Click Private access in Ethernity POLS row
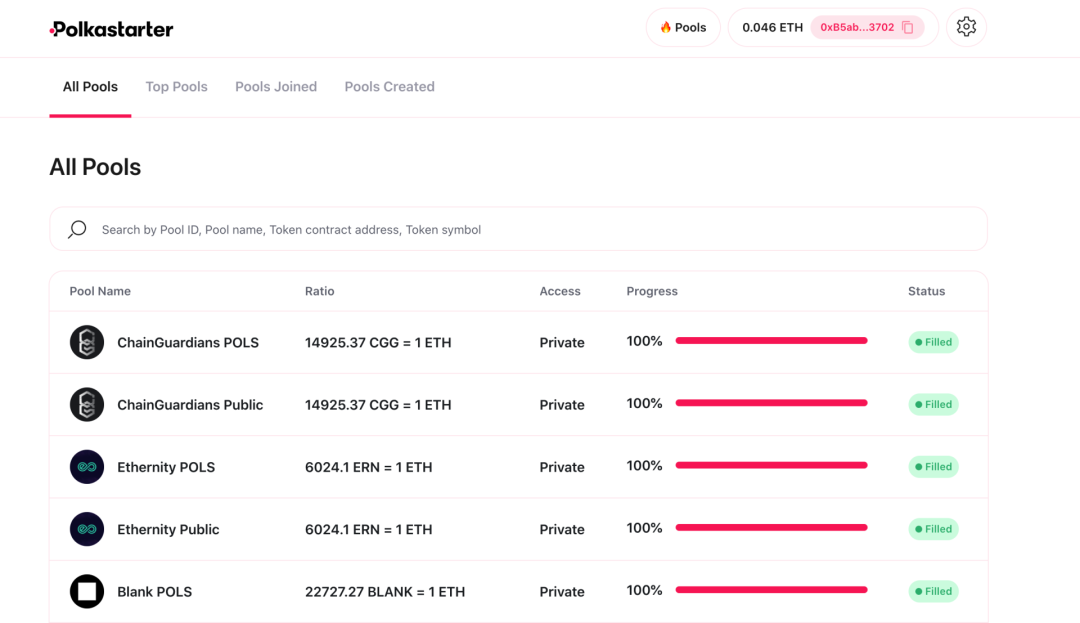This screenshot has width=1080, height=623. coord(562,467)
